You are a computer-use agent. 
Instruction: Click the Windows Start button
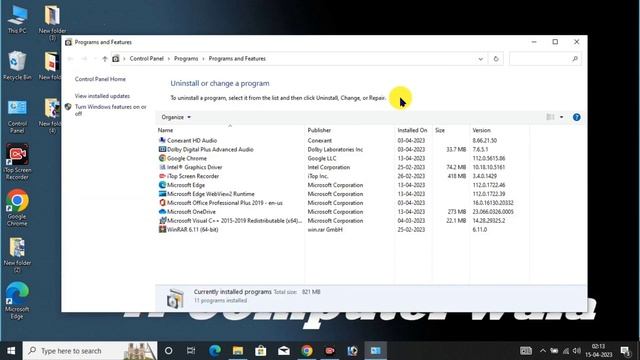pyautogui.click(x=11, y=351)
